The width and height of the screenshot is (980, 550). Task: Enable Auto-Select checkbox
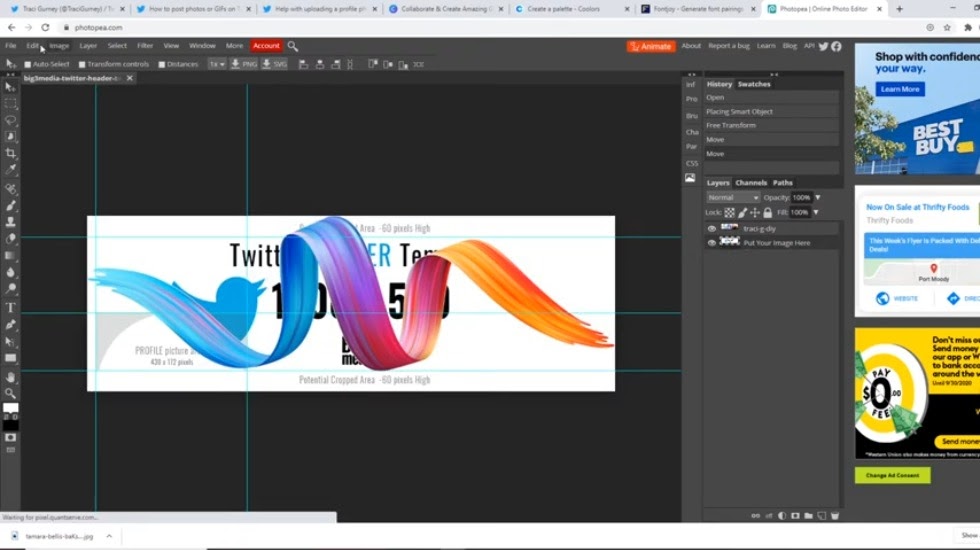click(28, 64)
